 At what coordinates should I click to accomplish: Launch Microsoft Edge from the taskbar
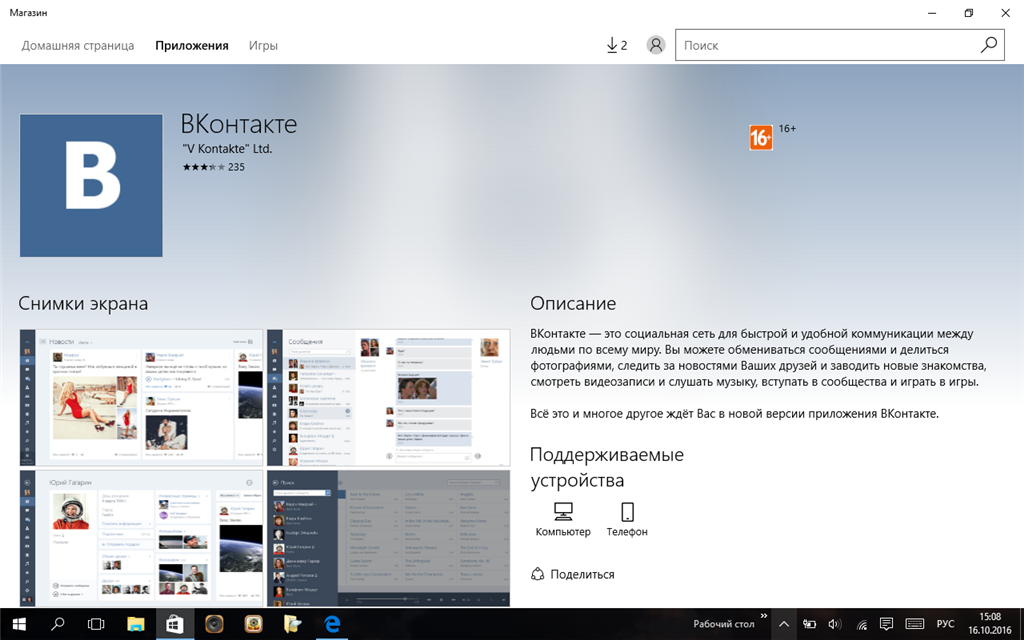[x=332, y=624]
